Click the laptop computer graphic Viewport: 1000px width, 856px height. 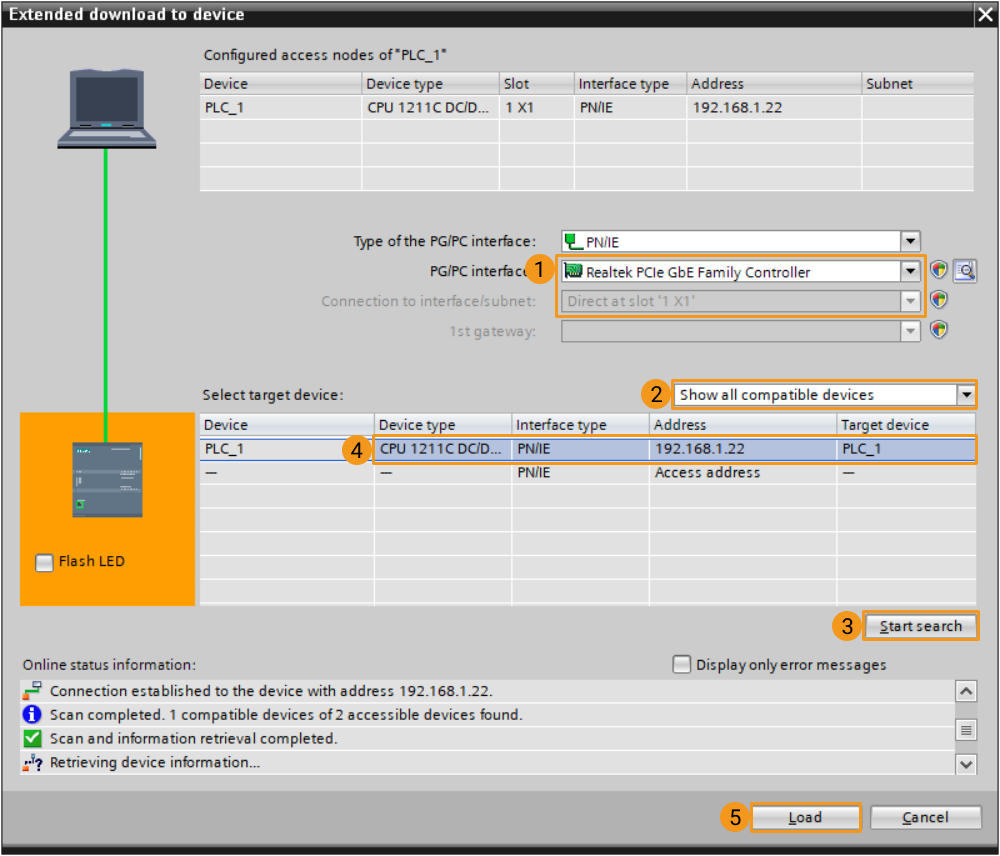[x=106, y=110]
